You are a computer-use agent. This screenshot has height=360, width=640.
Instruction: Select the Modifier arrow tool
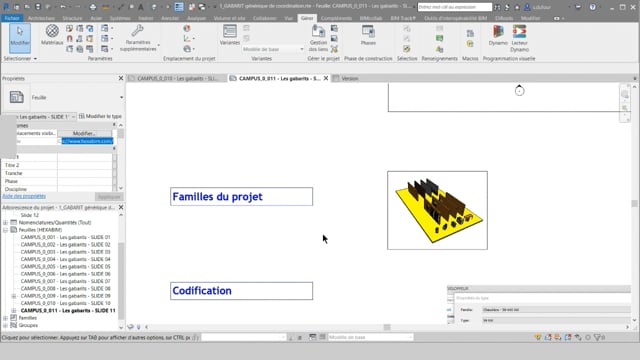click(20, 38)
